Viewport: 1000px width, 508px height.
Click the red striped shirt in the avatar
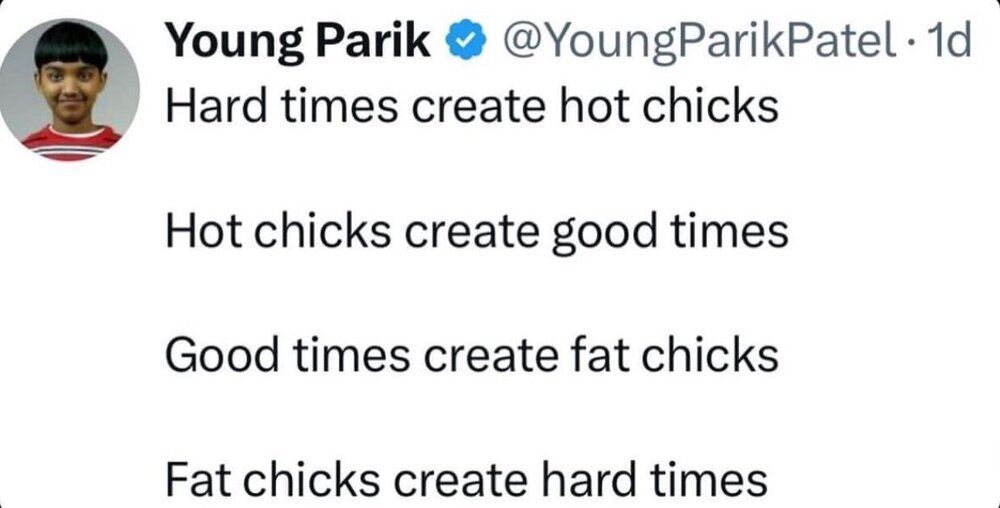point(72,143)
